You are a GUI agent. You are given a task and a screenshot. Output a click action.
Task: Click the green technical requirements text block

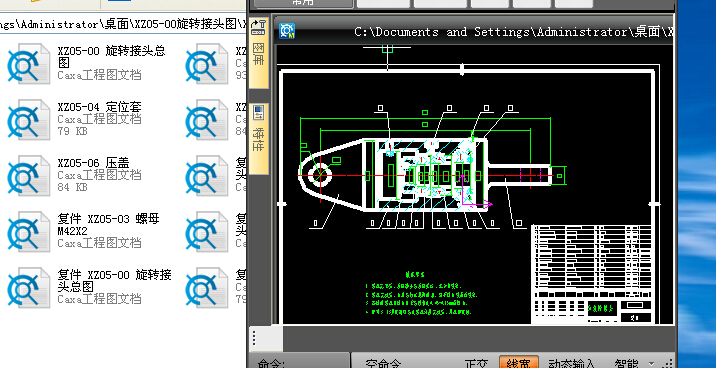point(421,294)
